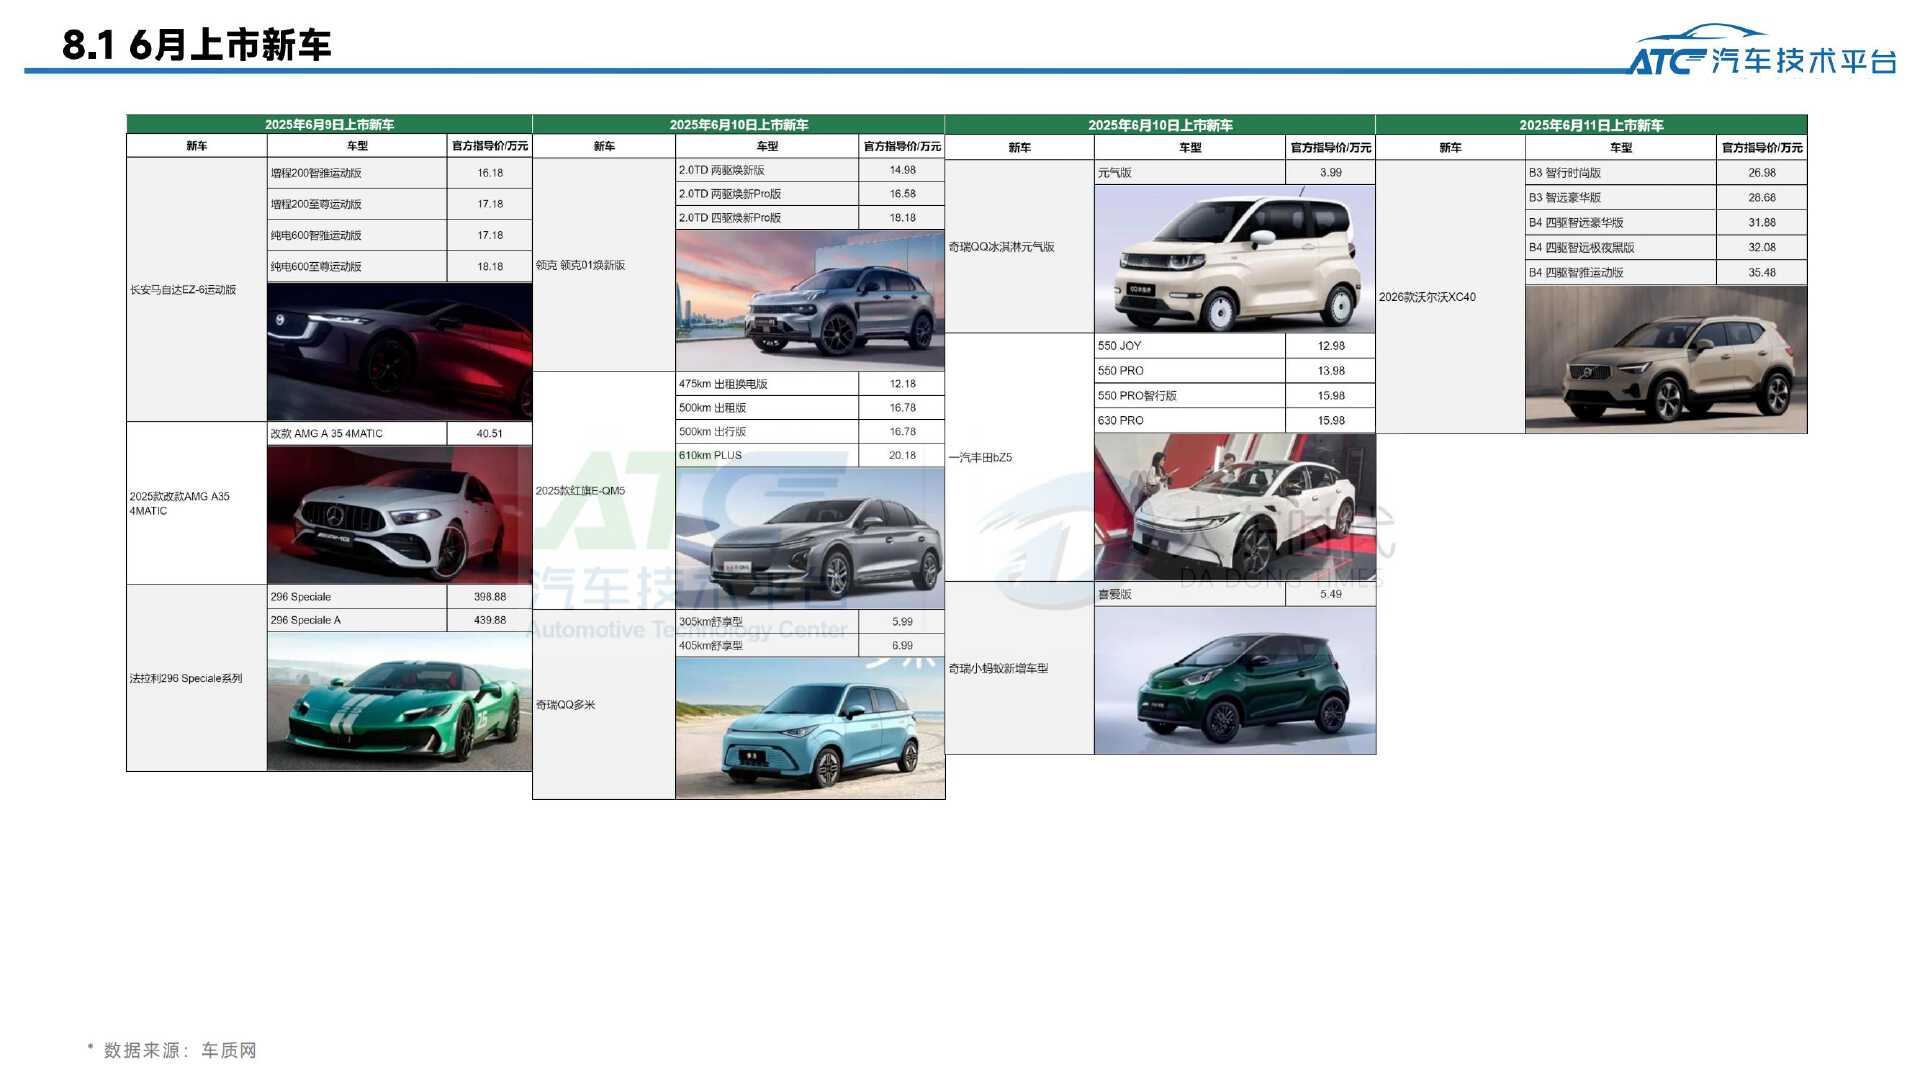Click the 数据来源: 车质网 footnote
The height and width of the screenshot is (1080, 1920).
(x=172, y=1050)
